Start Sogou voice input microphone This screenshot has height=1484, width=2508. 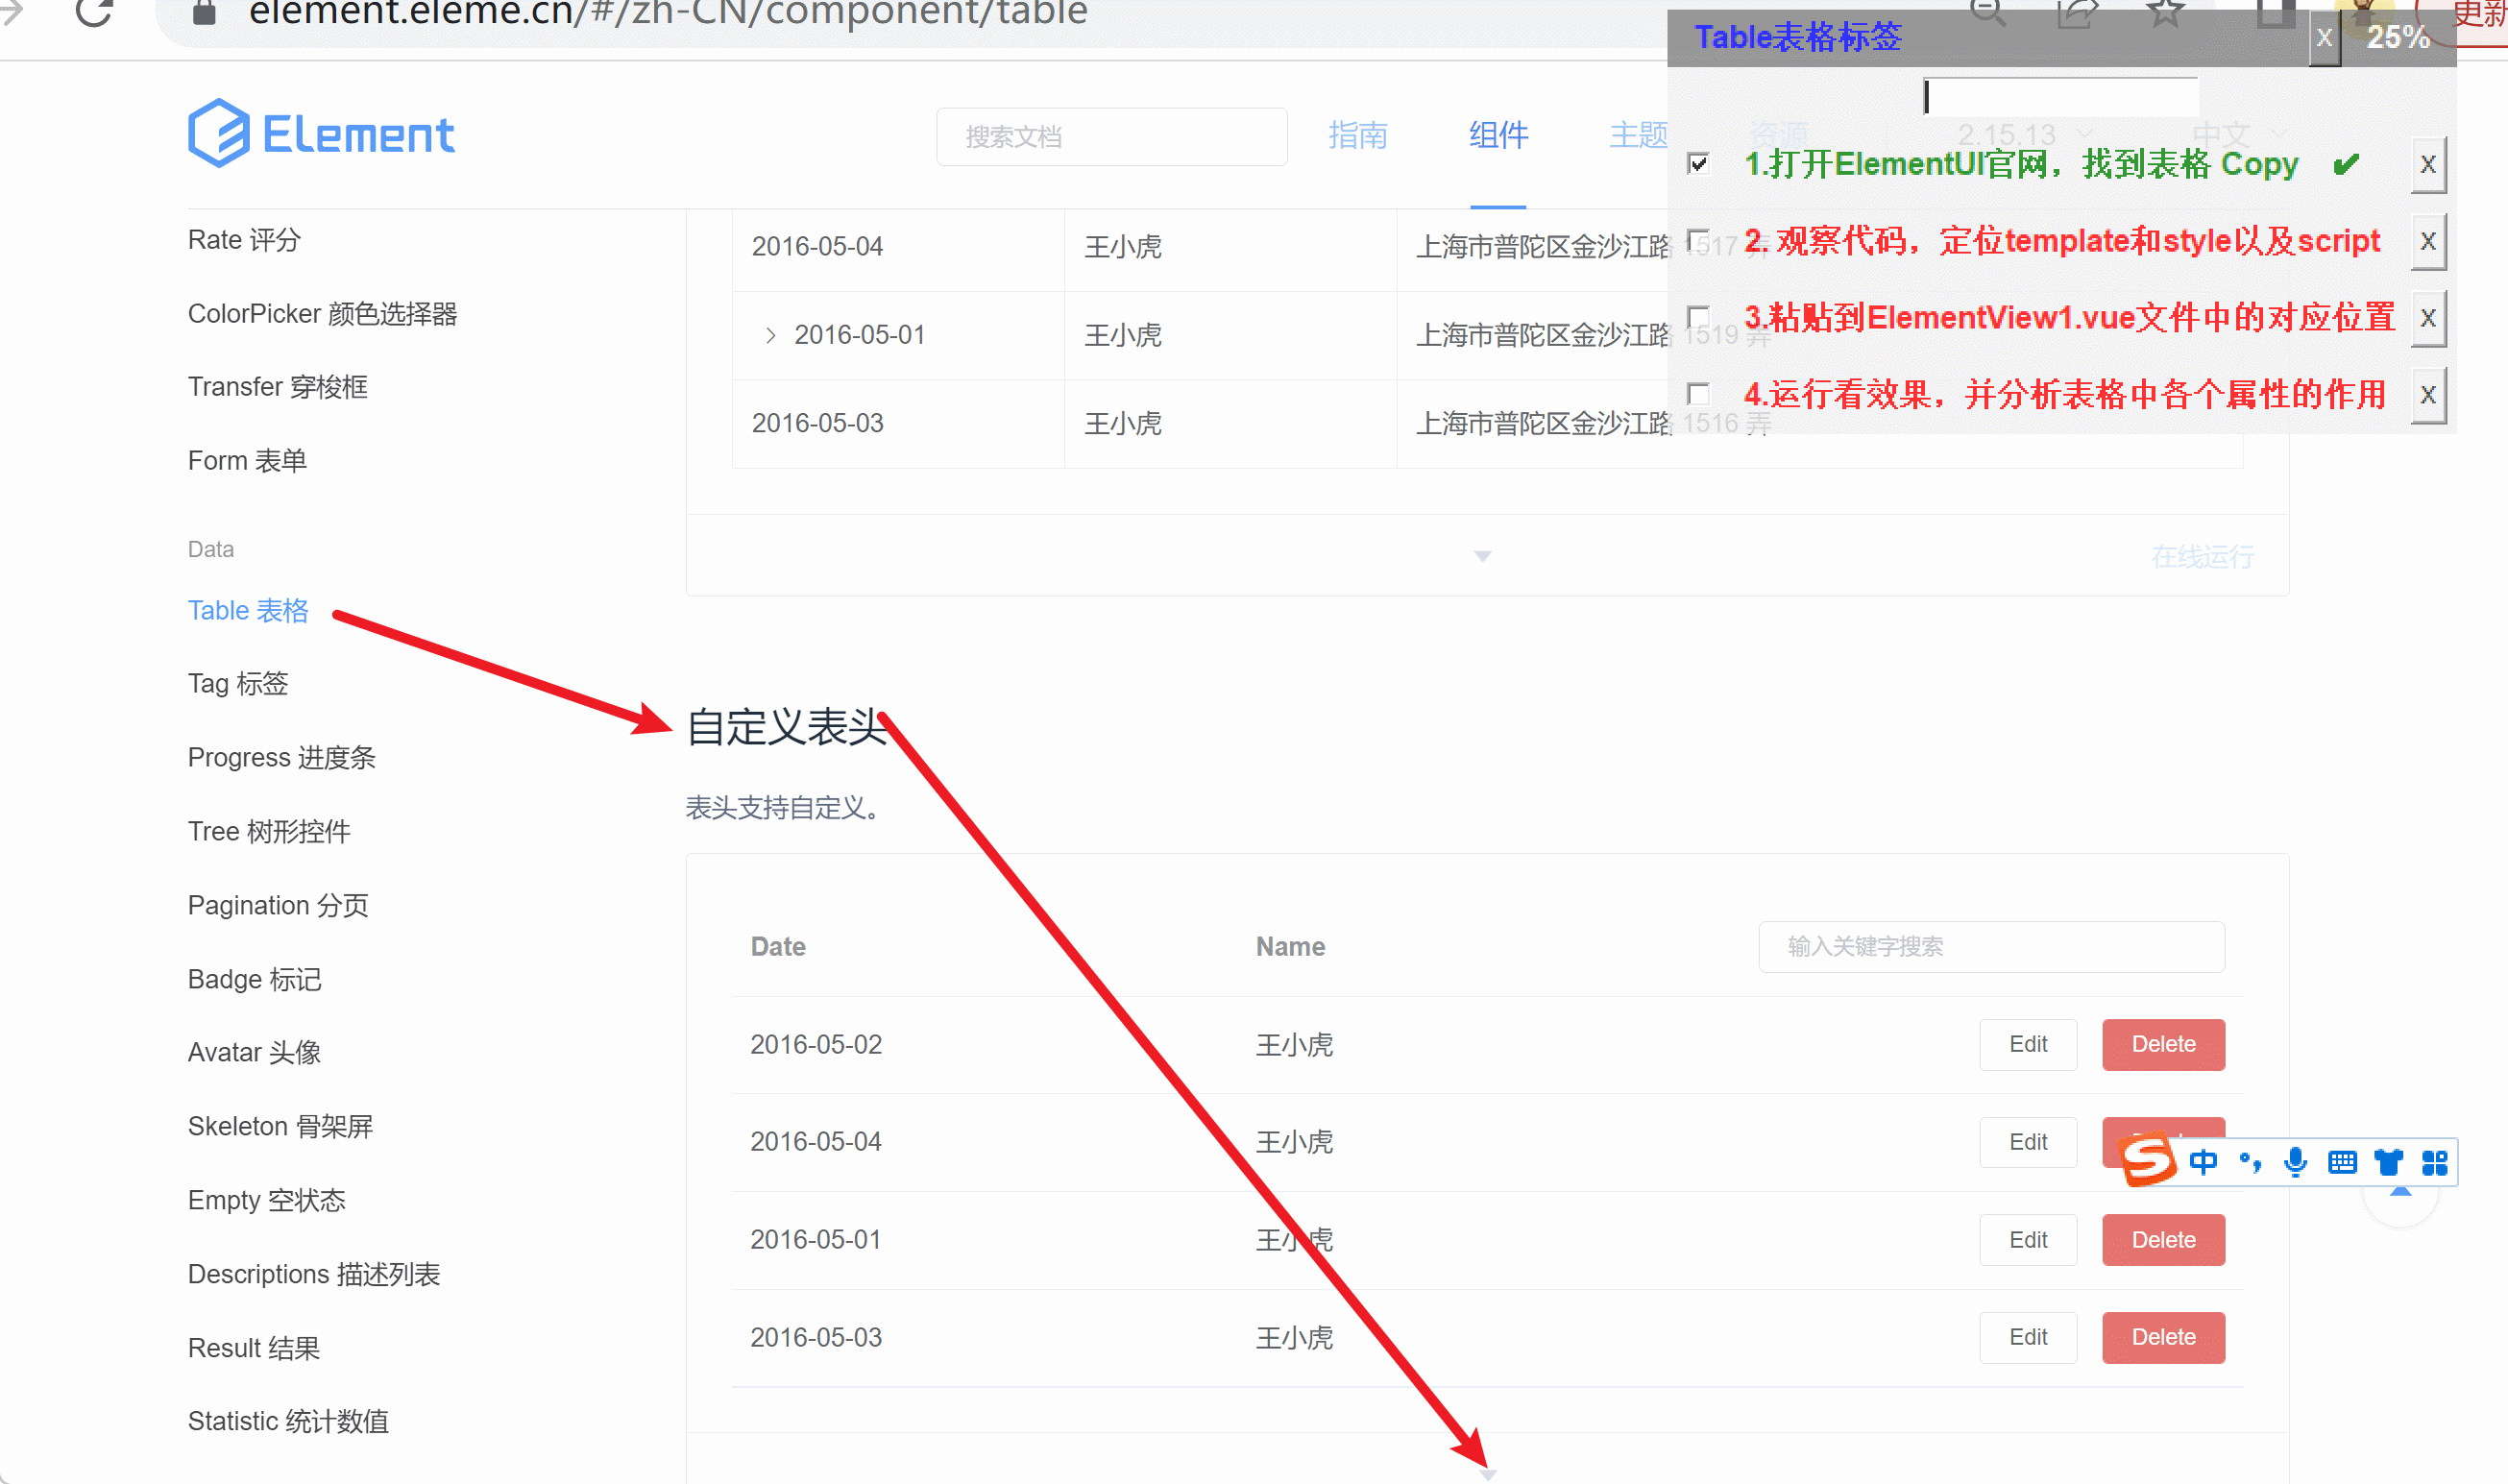2296,1162
